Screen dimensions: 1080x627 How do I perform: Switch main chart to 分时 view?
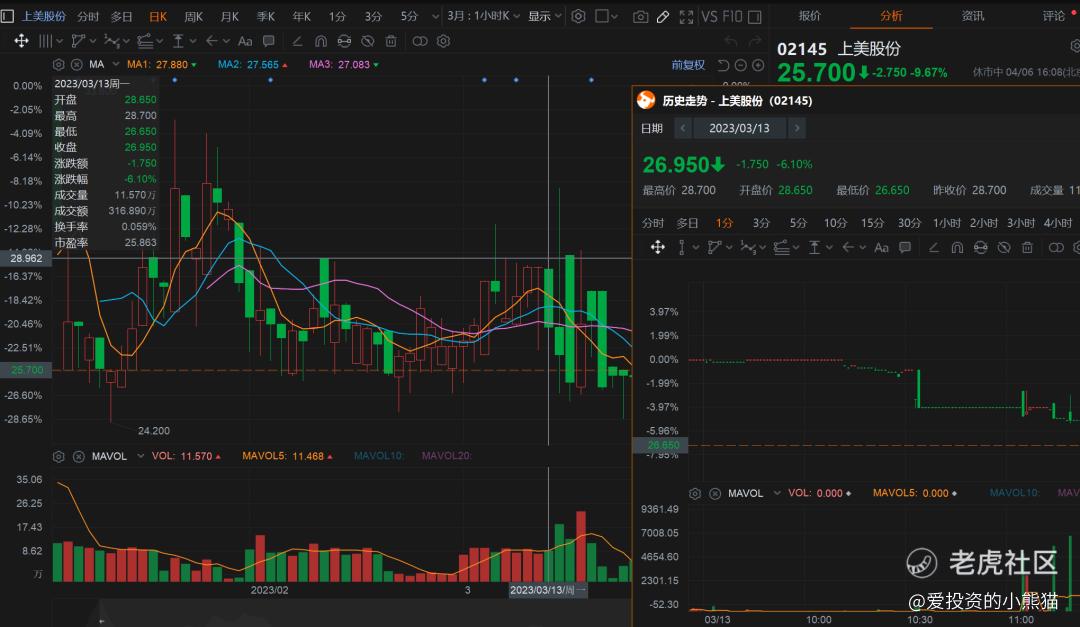coord(88,16)
